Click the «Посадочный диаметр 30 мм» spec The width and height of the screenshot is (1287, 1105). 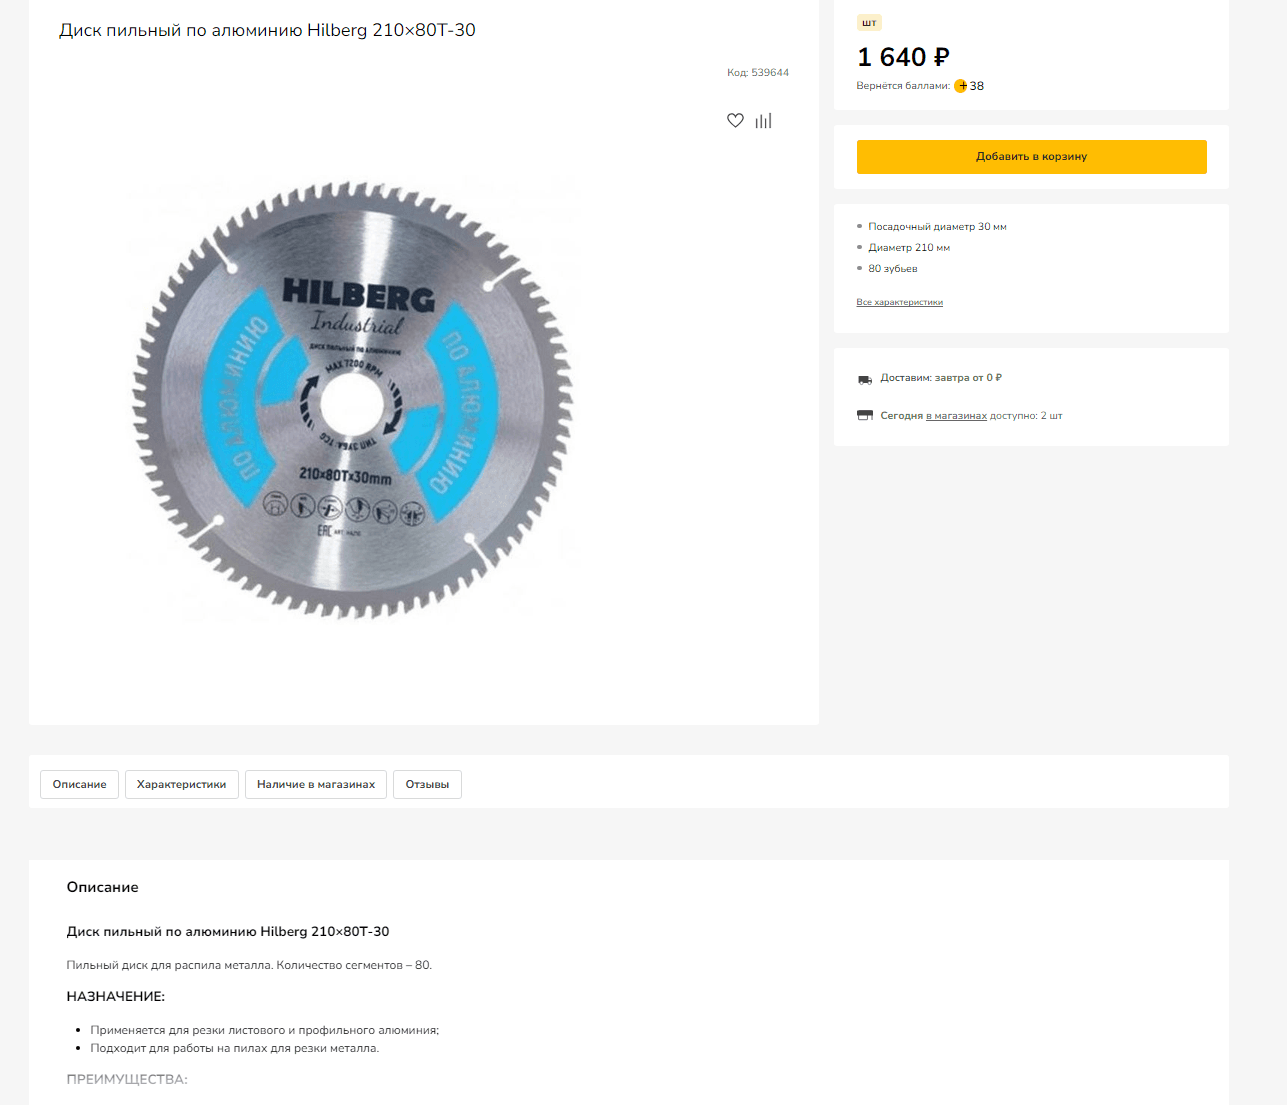click(x=937, y=227)
